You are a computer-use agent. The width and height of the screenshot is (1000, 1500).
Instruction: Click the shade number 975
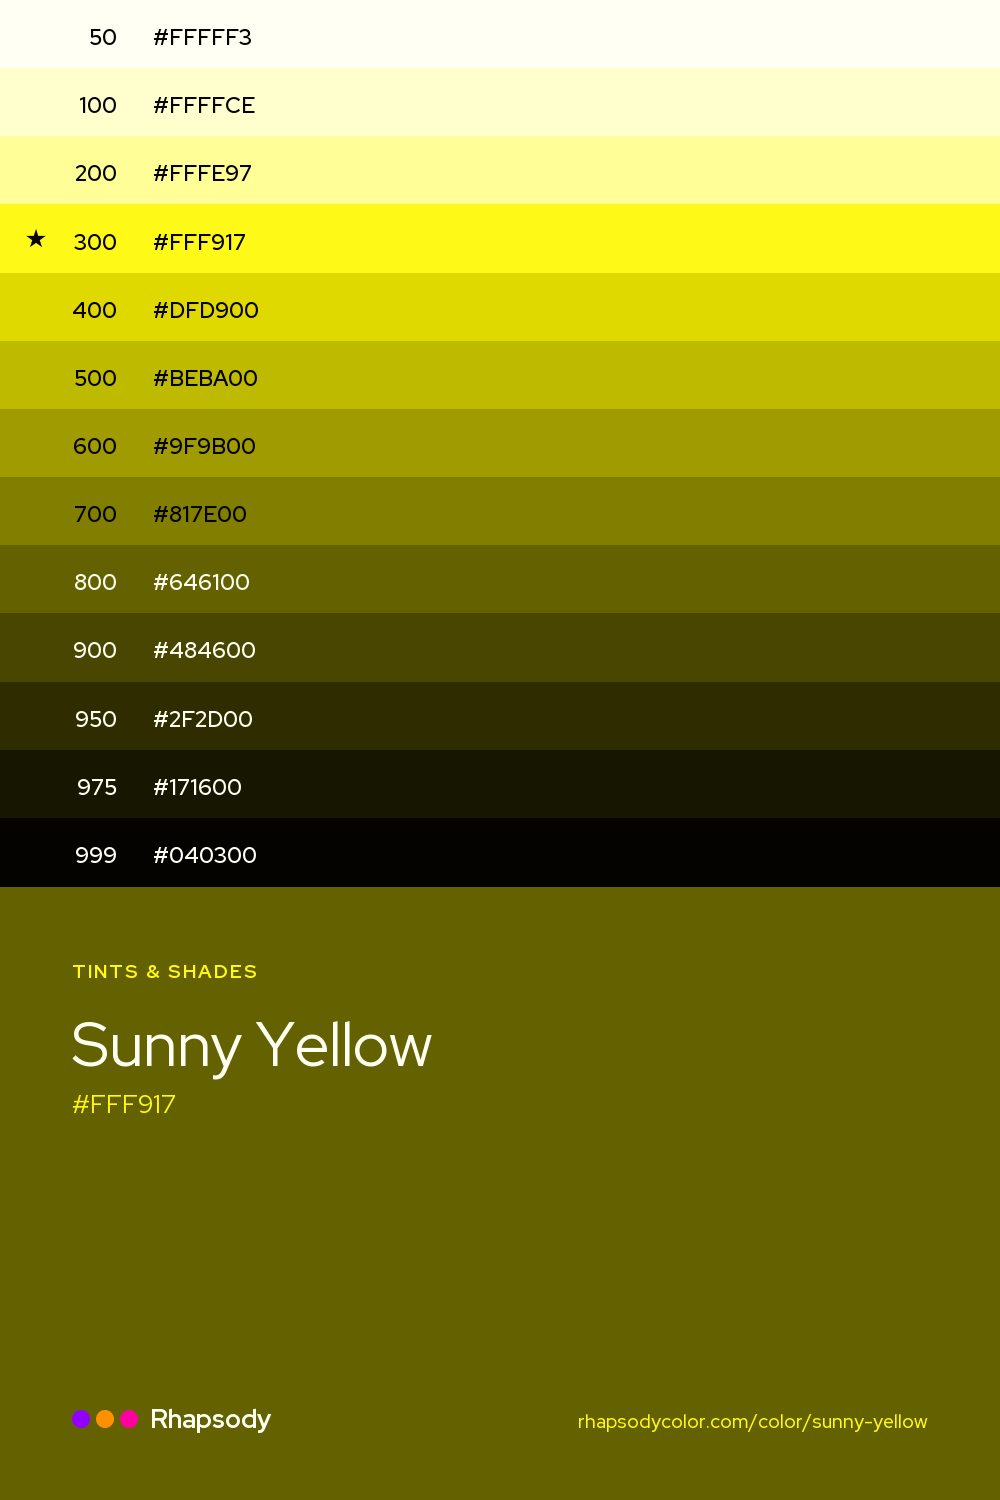(97, 787)
